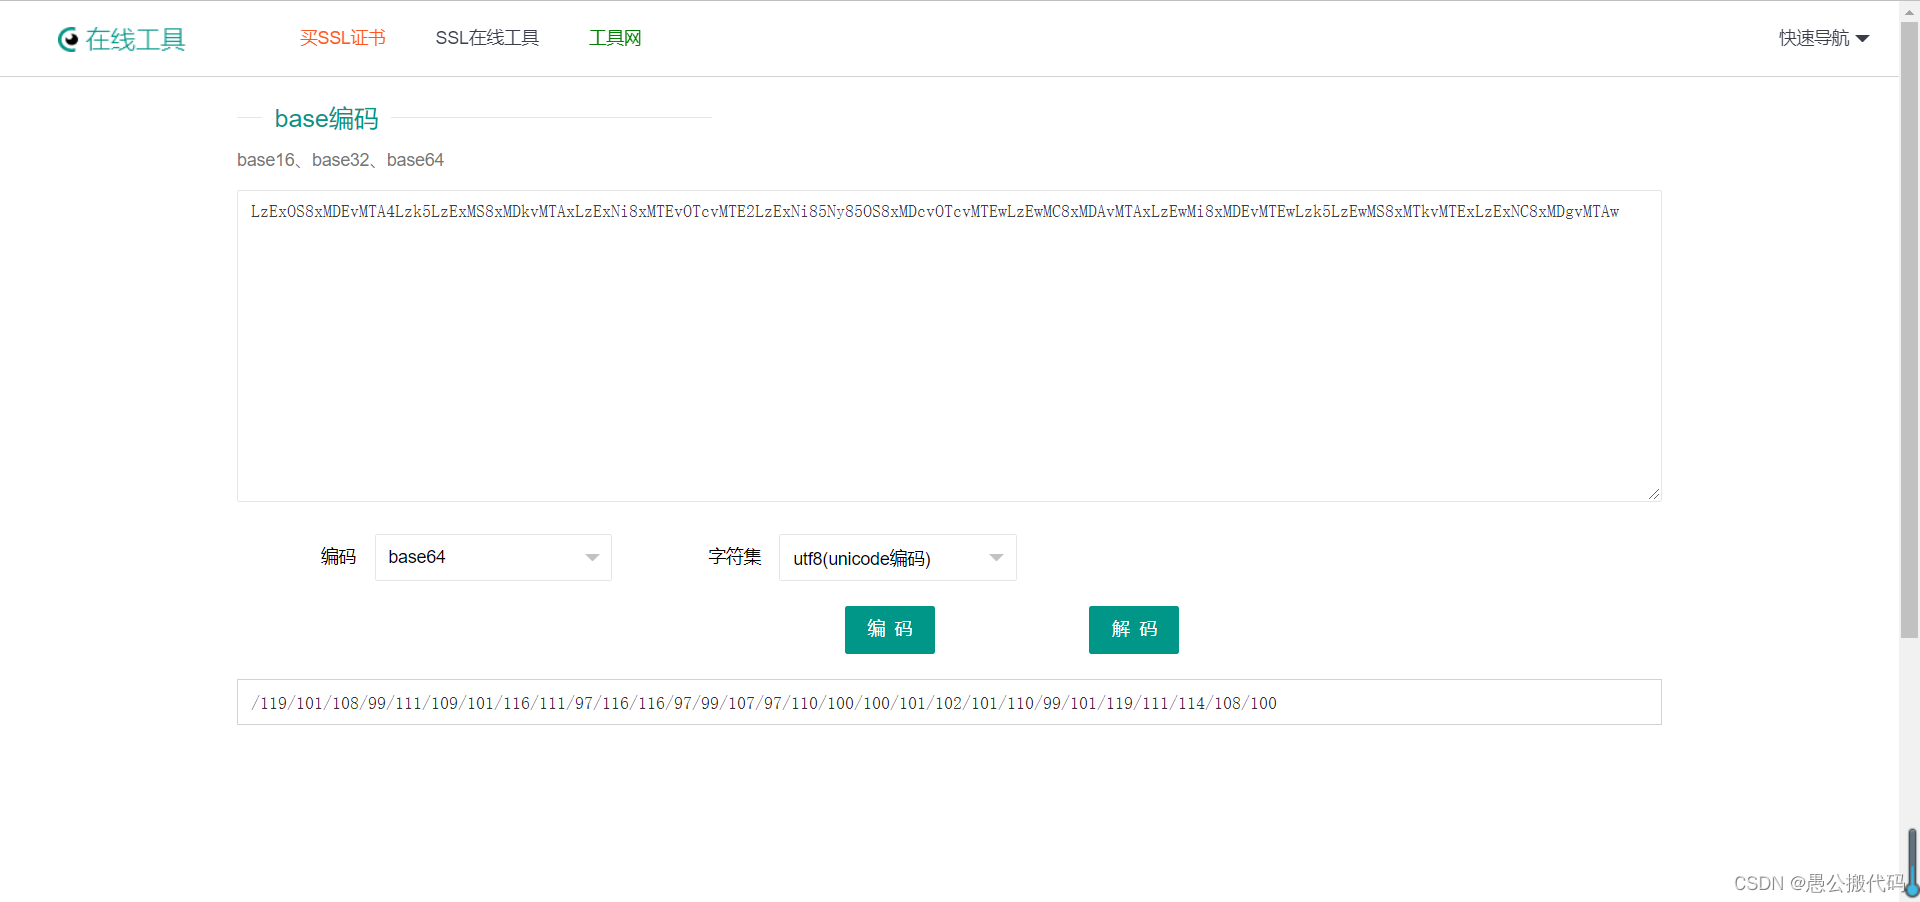The height and width of the screenshot is (902, 1920).
Task: Click the 解码 decode button
Action: [1134, 630]
